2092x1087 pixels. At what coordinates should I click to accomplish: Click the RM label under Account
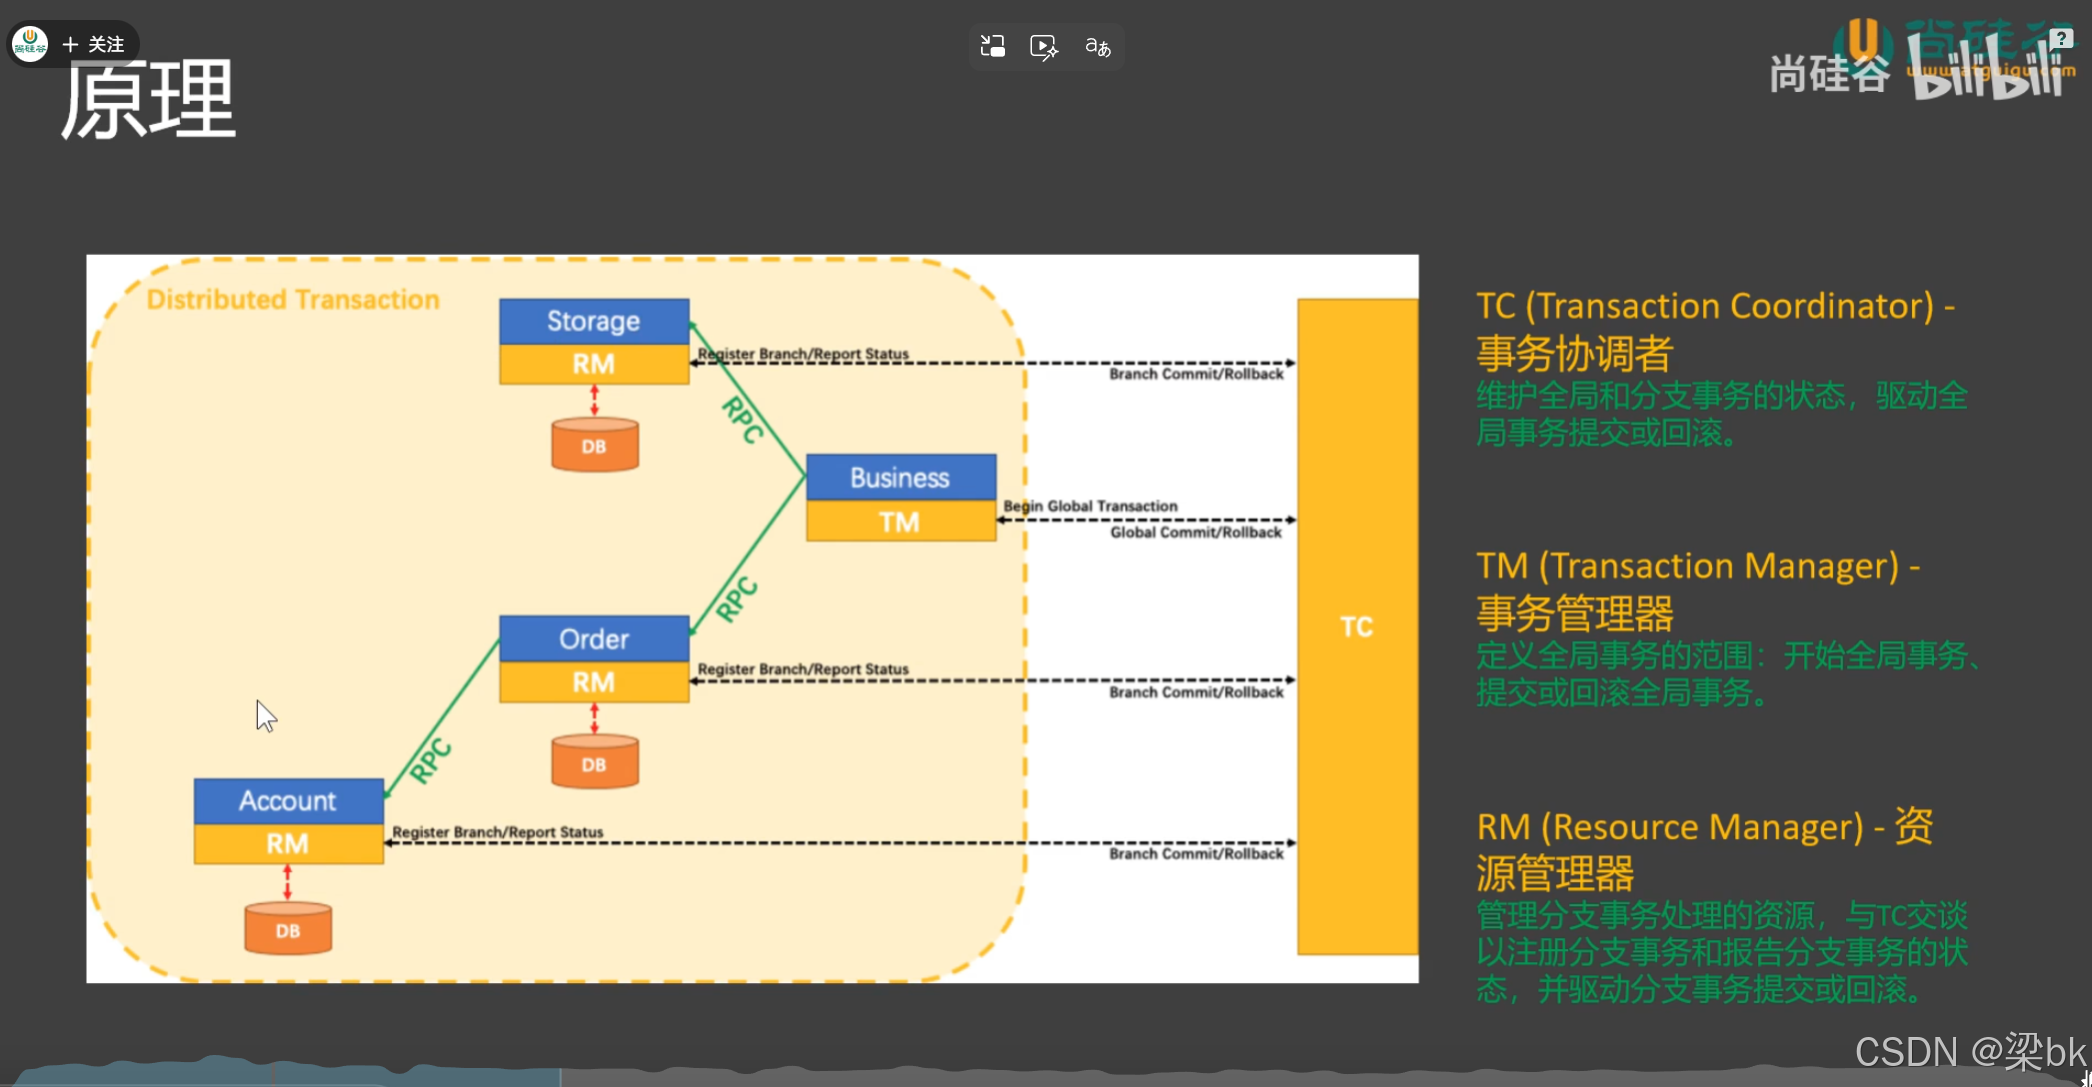[288, 844]
